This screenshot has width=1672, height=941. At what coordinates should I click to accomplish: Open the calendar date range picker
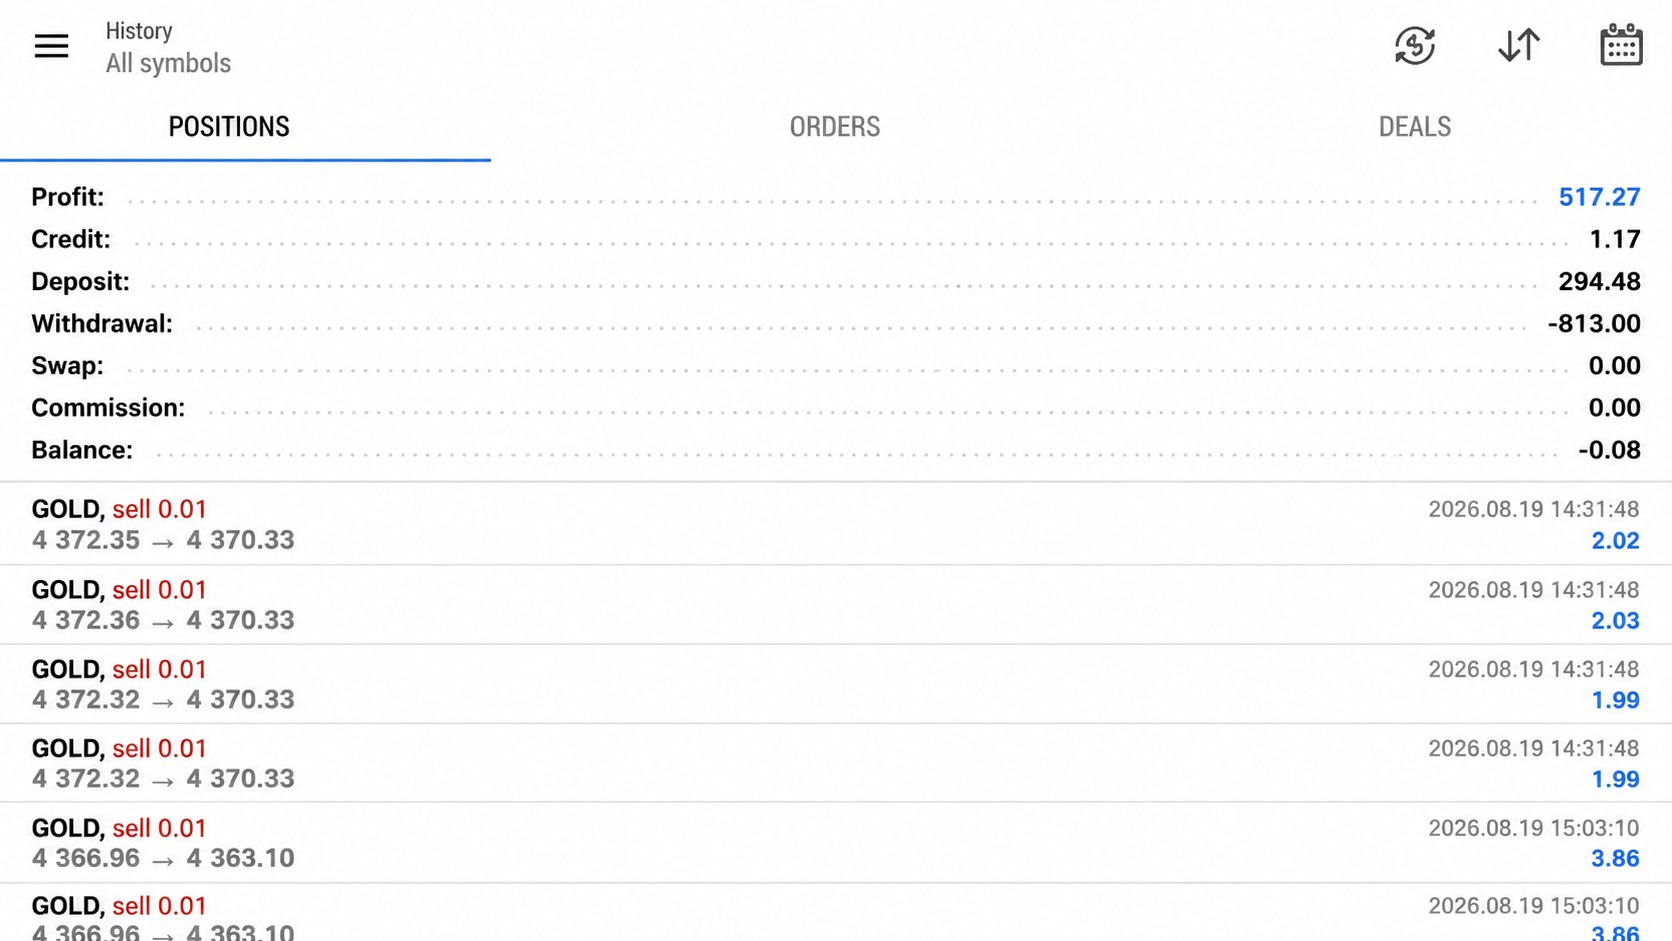coord(1621,46)
